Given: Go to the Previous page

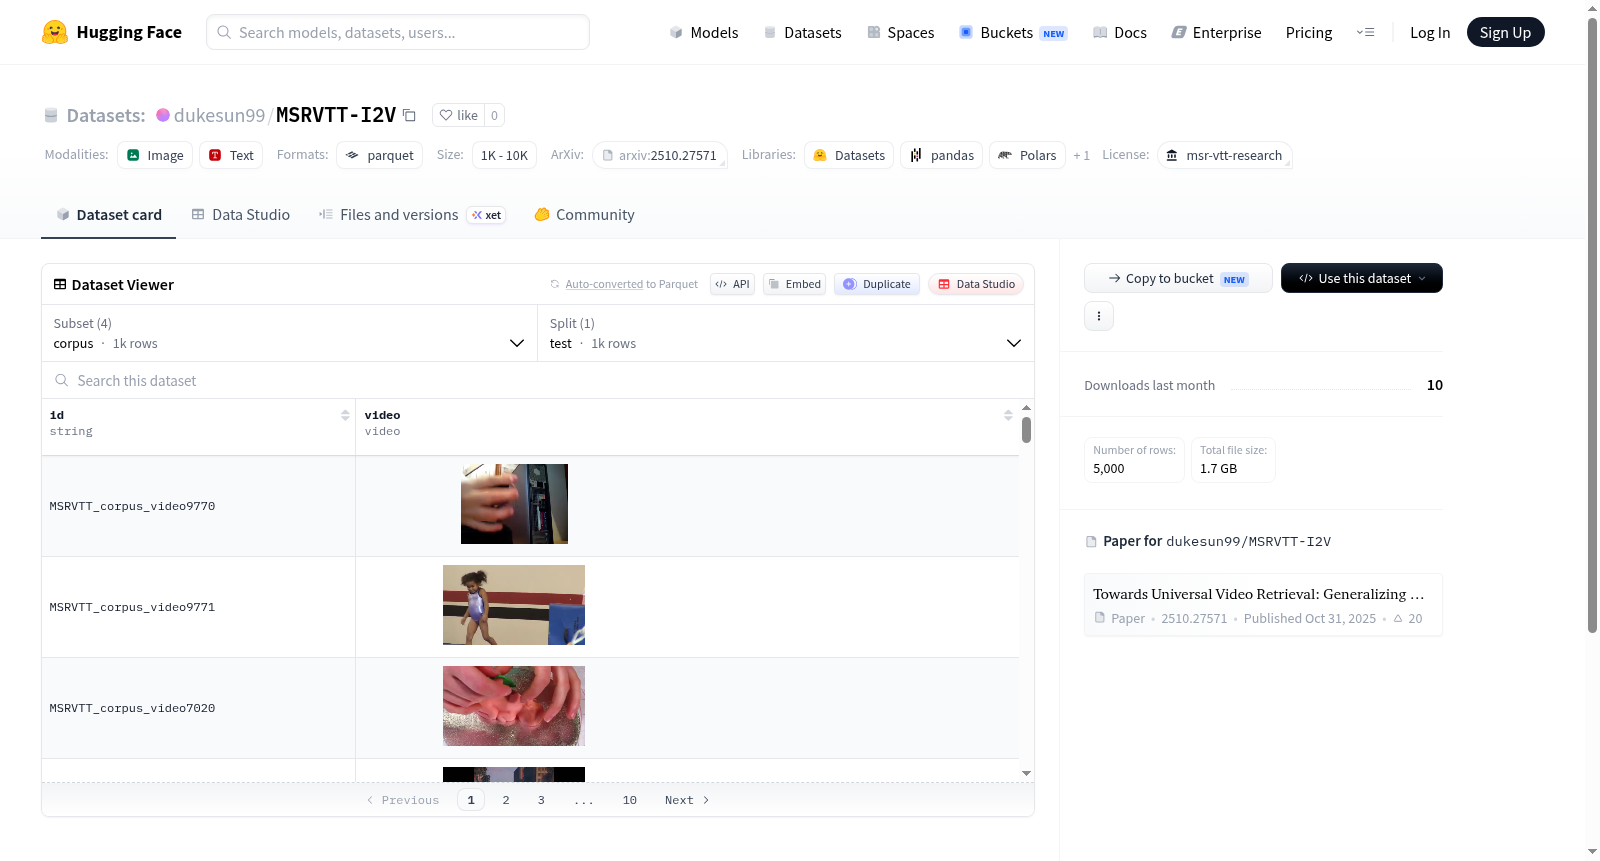Looking at the screenshot, I should pos(403,800).
